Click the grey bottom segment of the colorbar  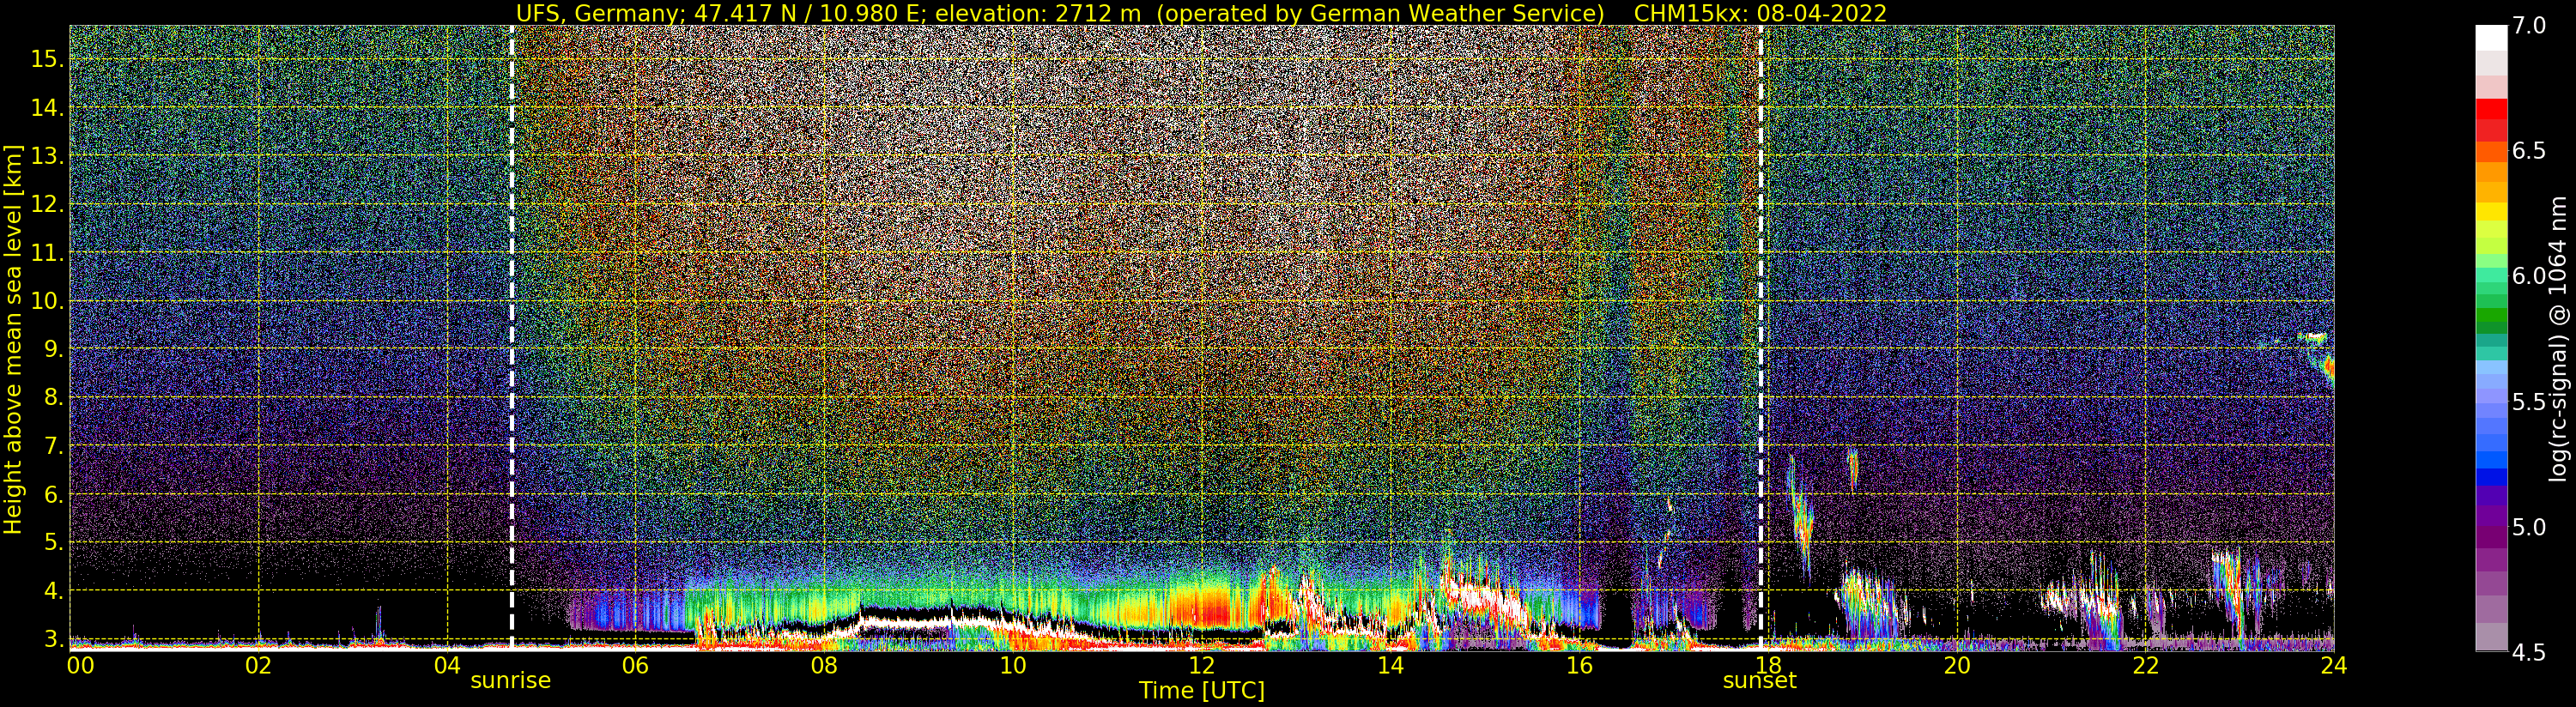tap(2491, 637)
